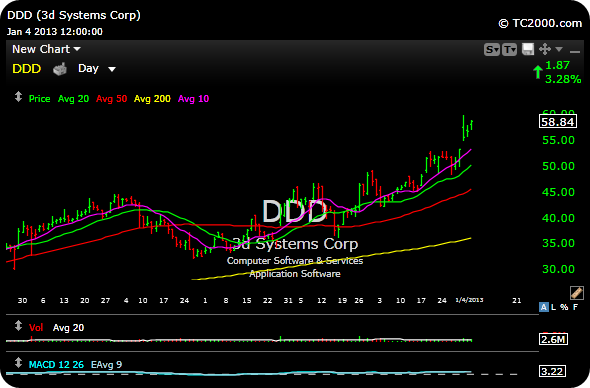The height and width of the screenshot is (388, 590).
Task: Click the 21 date axis label
Action: (517, 300)
